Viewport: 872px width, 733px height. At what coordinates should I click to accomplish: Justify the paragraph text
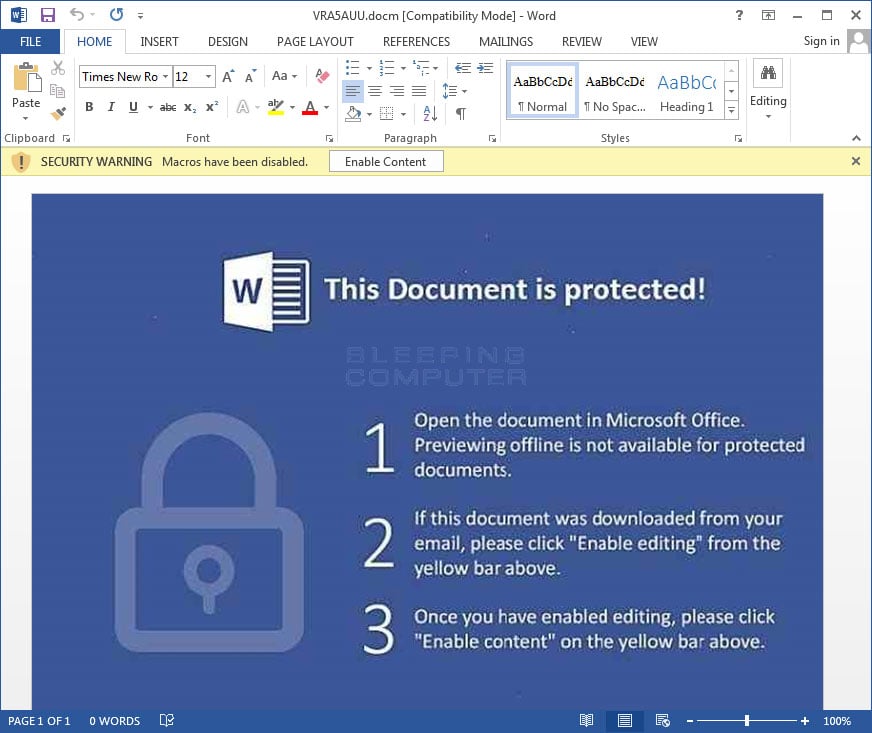click(419, 91)
